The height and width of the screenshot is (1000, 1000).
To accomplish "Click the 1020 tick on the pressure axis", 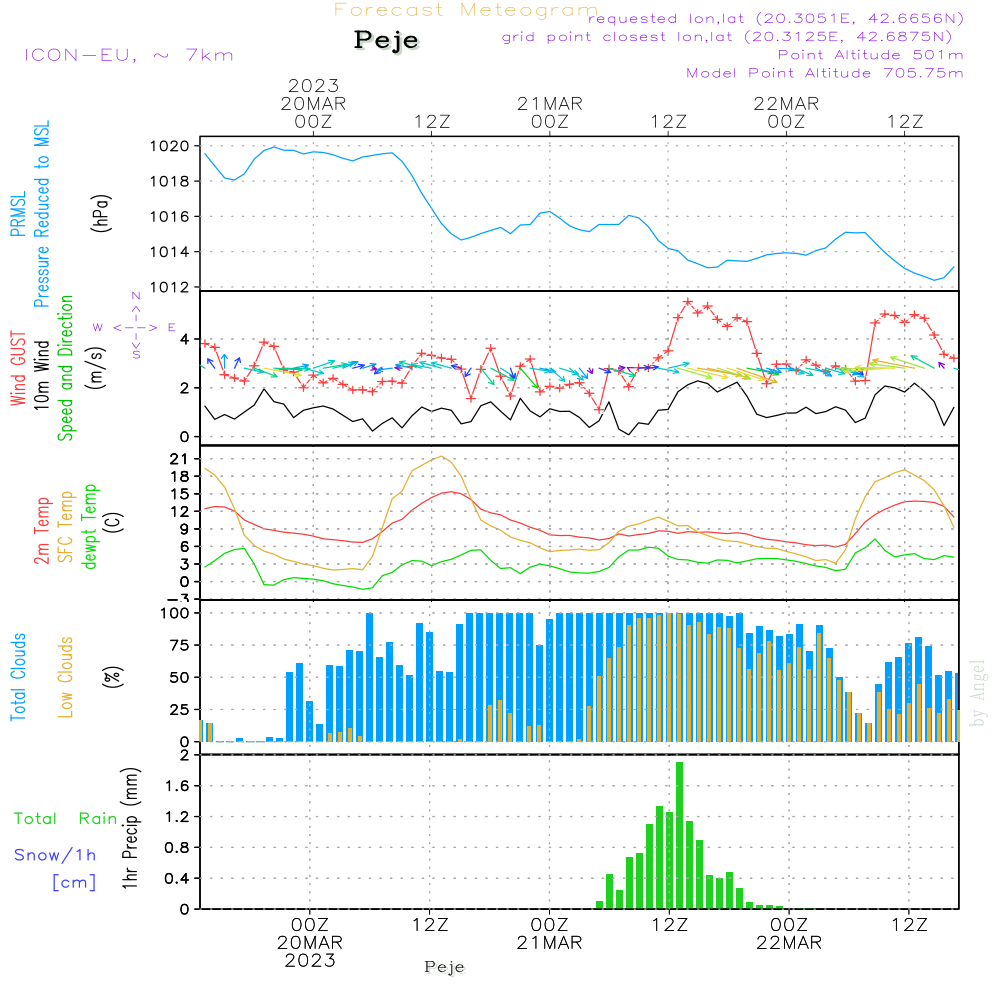I will click(170, 146).
